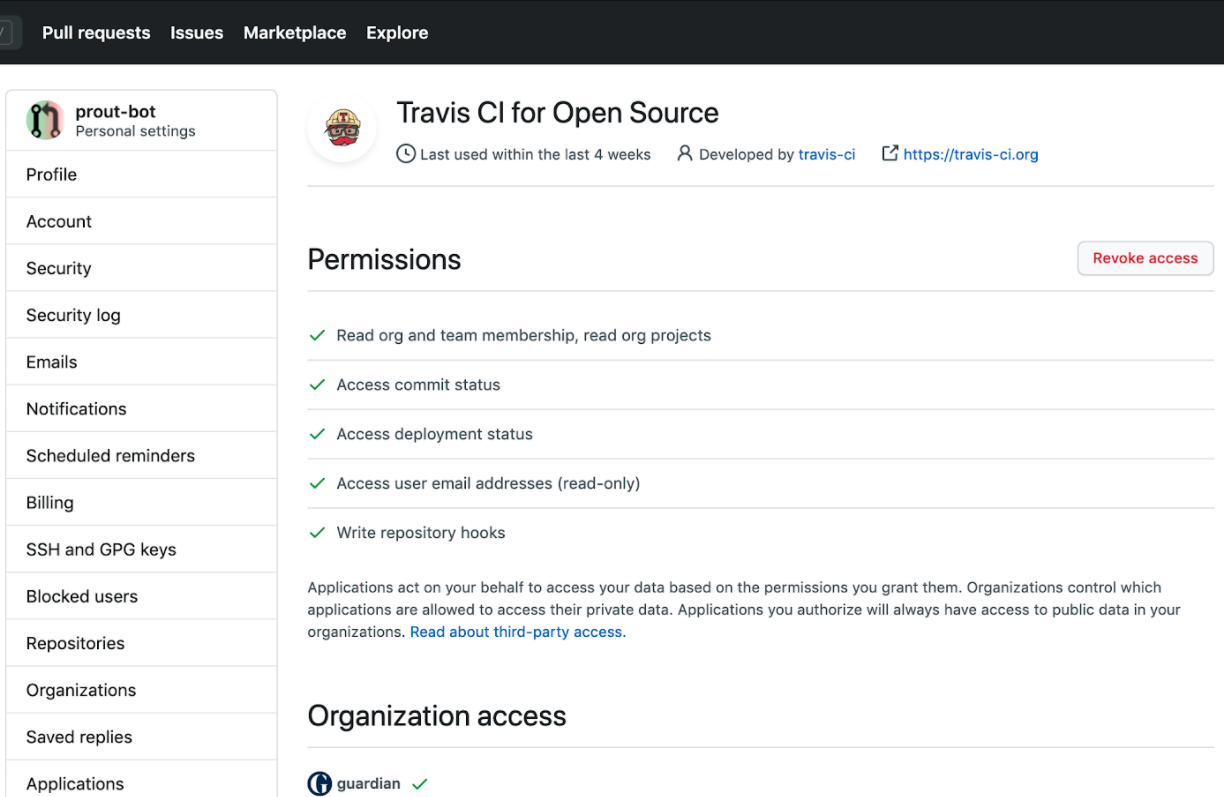Screen dimensions: 1224x797
Task: Go to Repositories settings
Action: click(141, 644)
